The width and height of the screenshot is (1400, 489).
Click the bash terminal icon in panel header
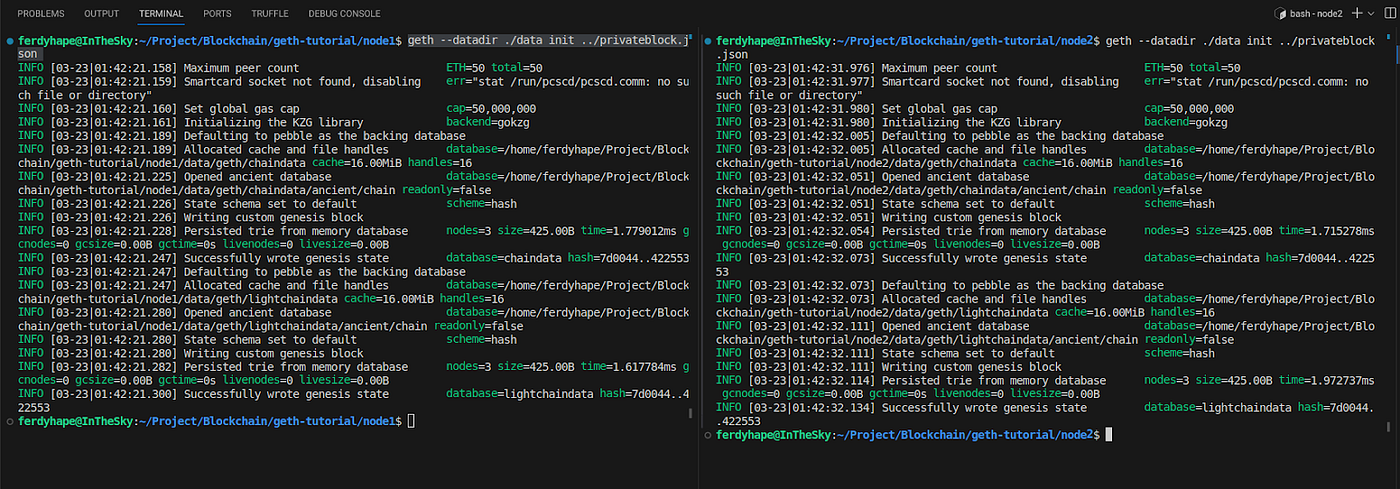click(x=1281, y=14)
